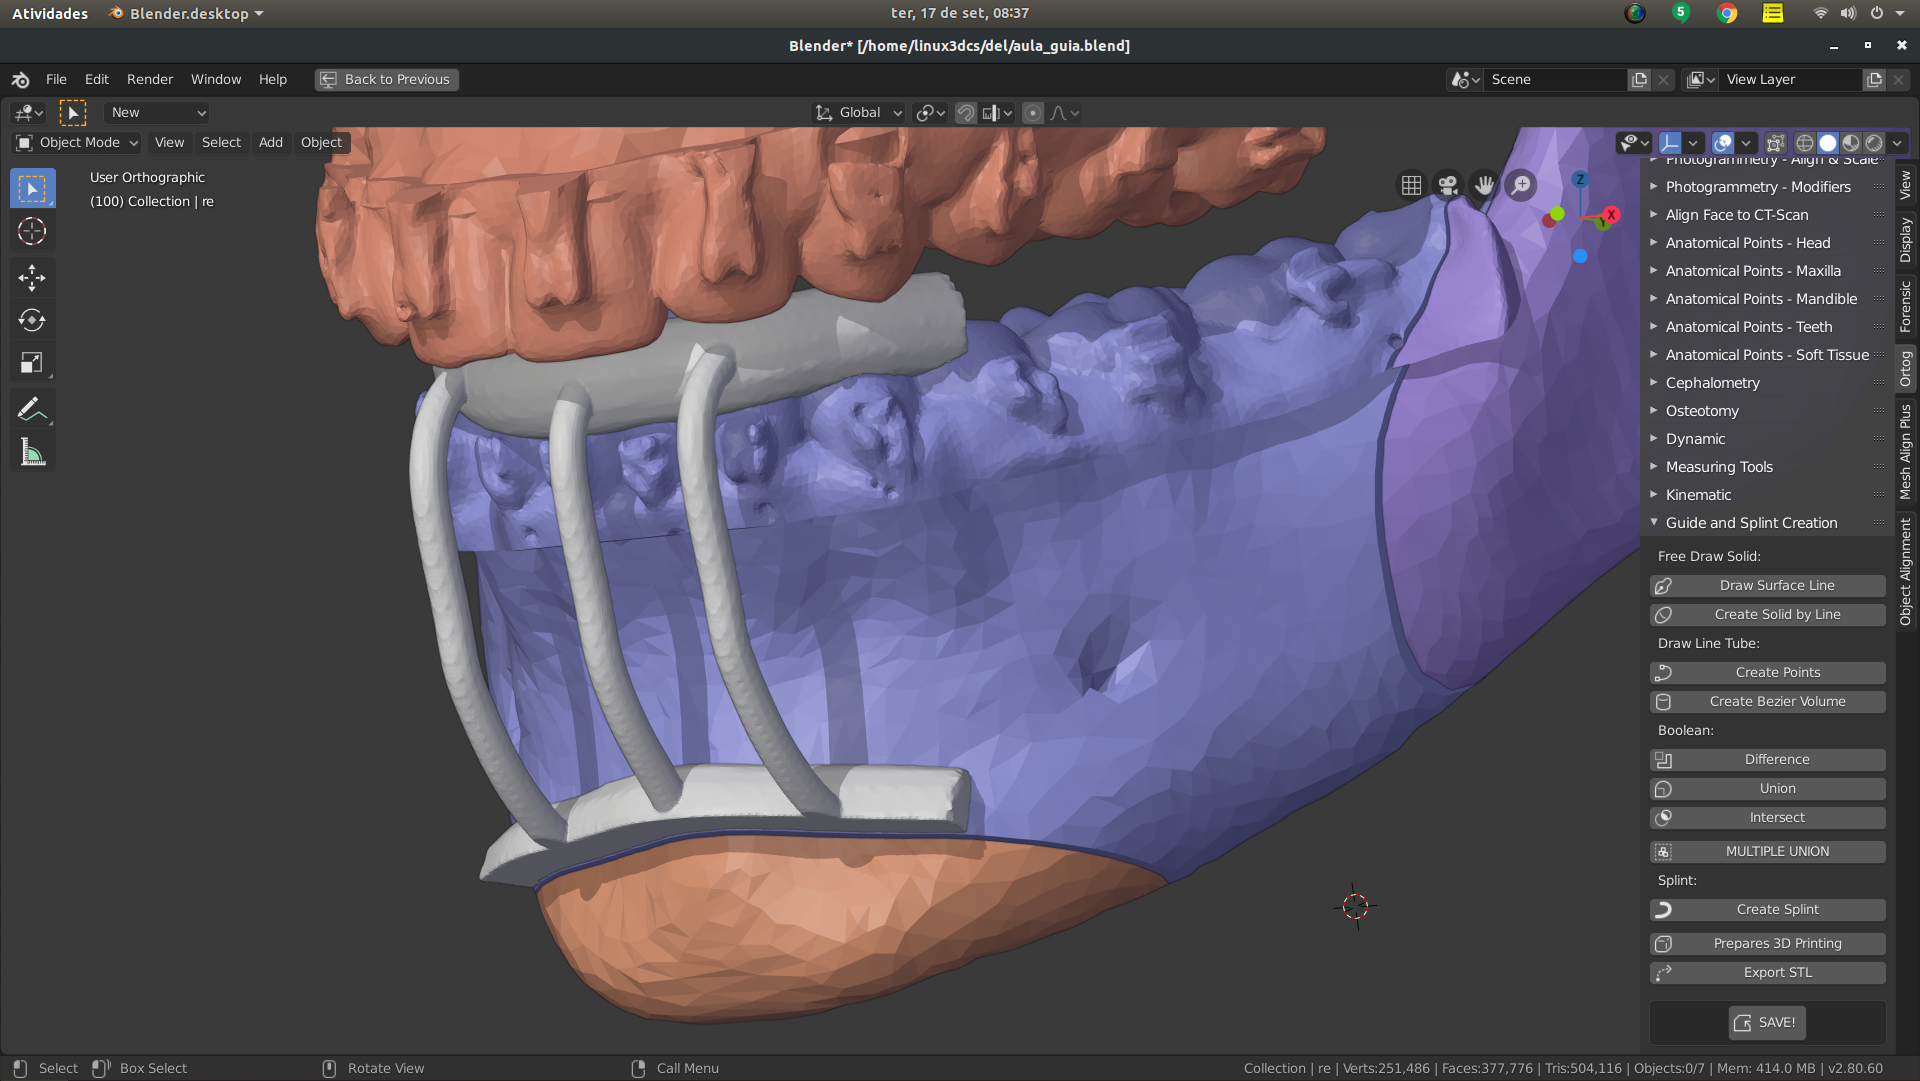This screenshot has height=1081, width=1920.
Task: Click new scene icon beside Scene field
Action: 1639,79
